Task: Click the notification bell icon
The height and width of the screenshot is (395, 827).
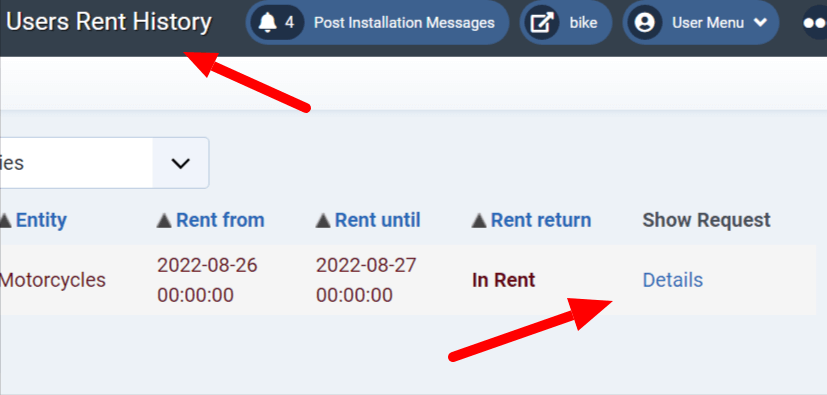Action: click(x=268, y=23)
